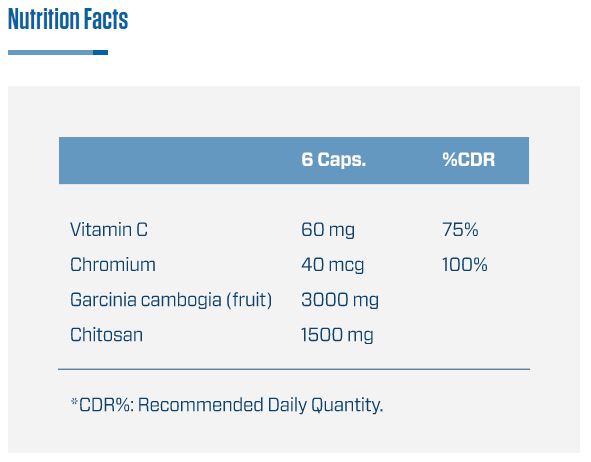This screenshot has height=462, width=591.
Task: Click the 100% CDR value
Action: click(x=464, y=265)
